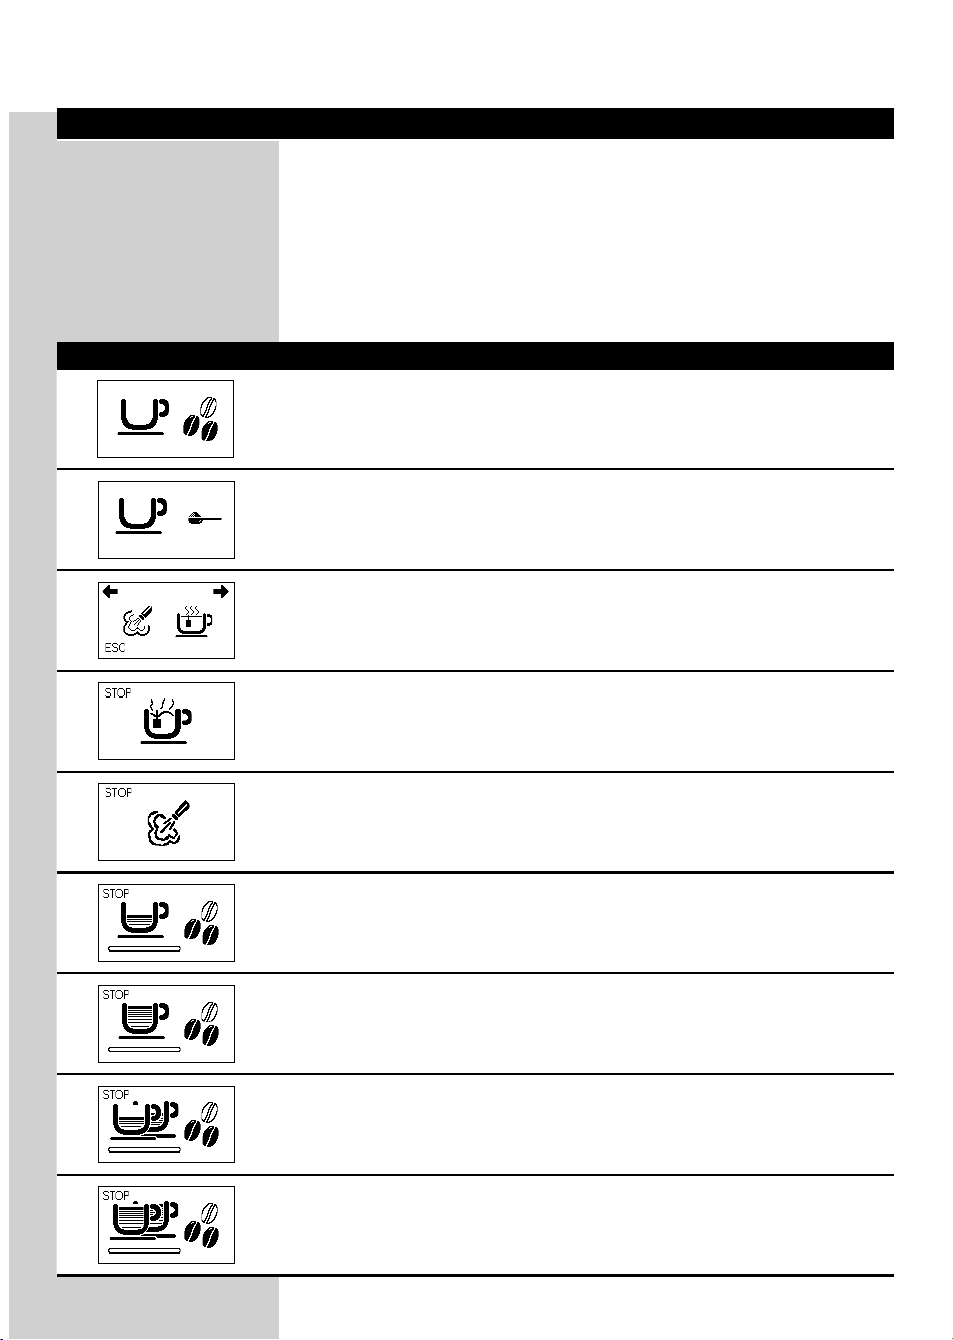
Task: Click the progress bar beneath the full single cup
Action: click(144, 1049)
